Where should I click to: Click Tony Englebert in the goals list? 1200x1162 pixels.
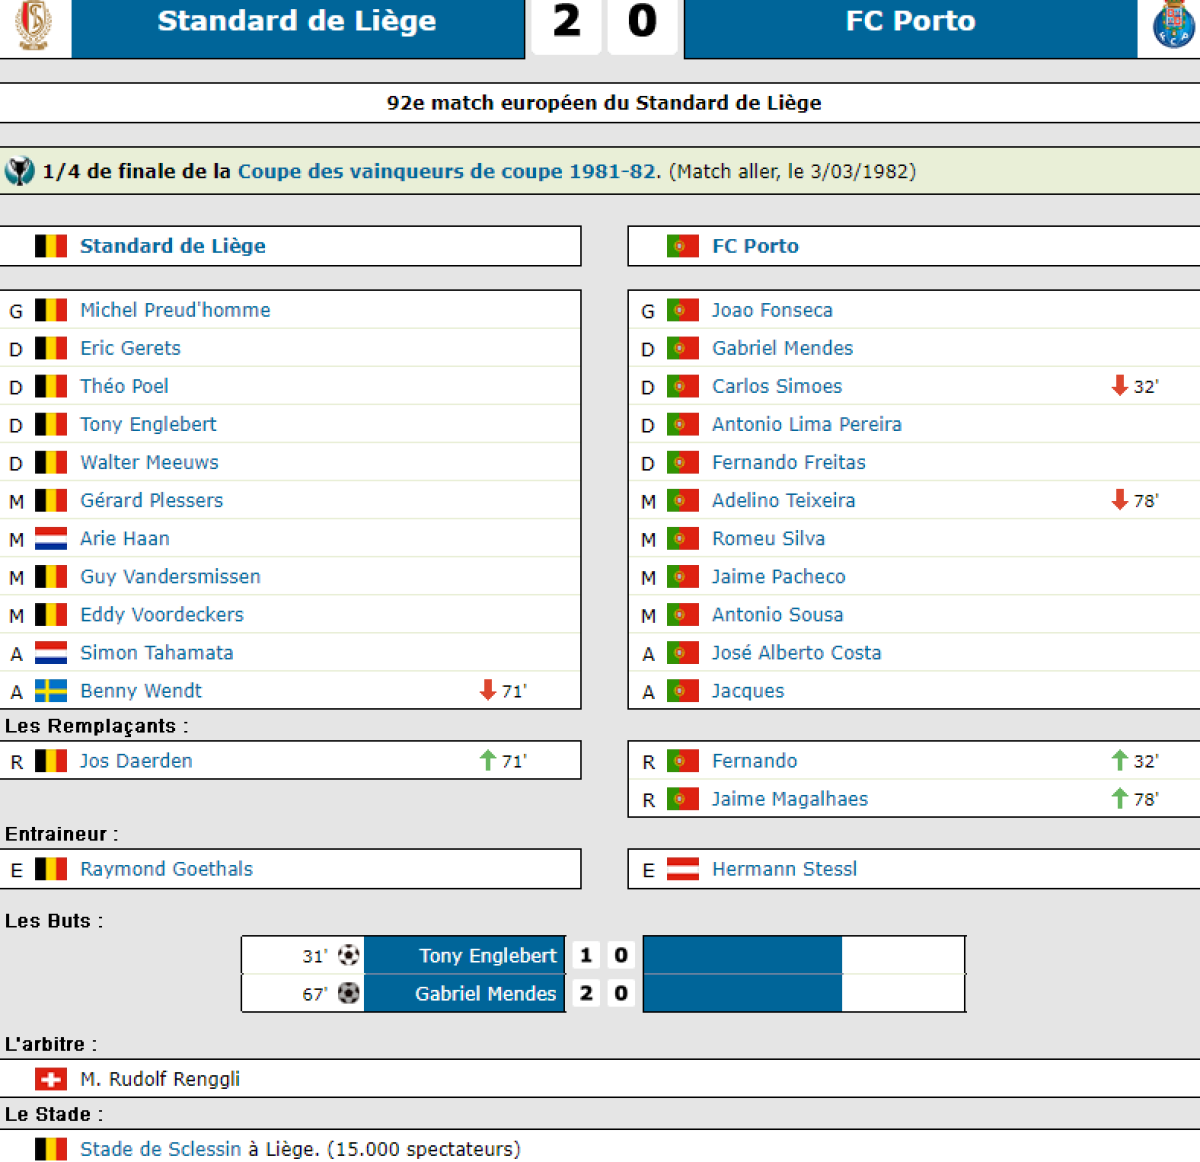[x=487, y=955]
